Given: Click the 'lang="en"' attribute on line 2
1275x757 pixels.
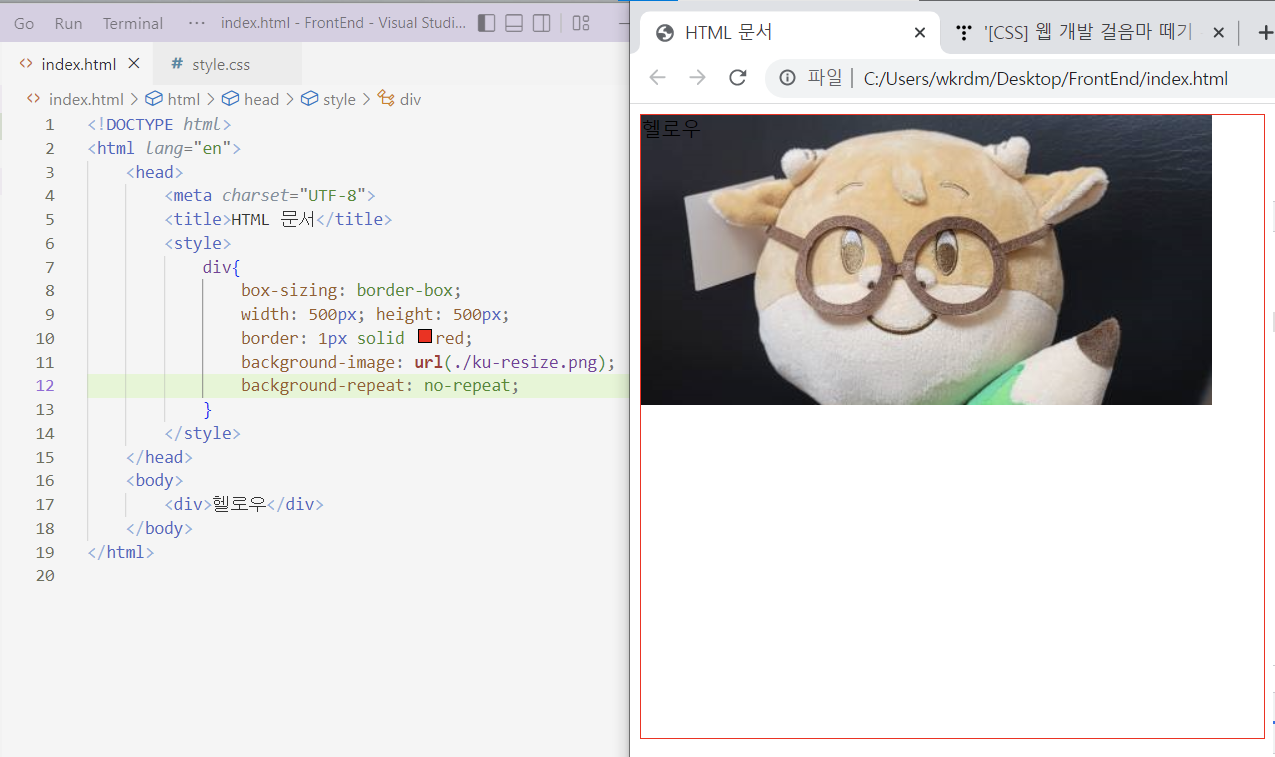Looking at the screenshot, I should coord(188,148).
